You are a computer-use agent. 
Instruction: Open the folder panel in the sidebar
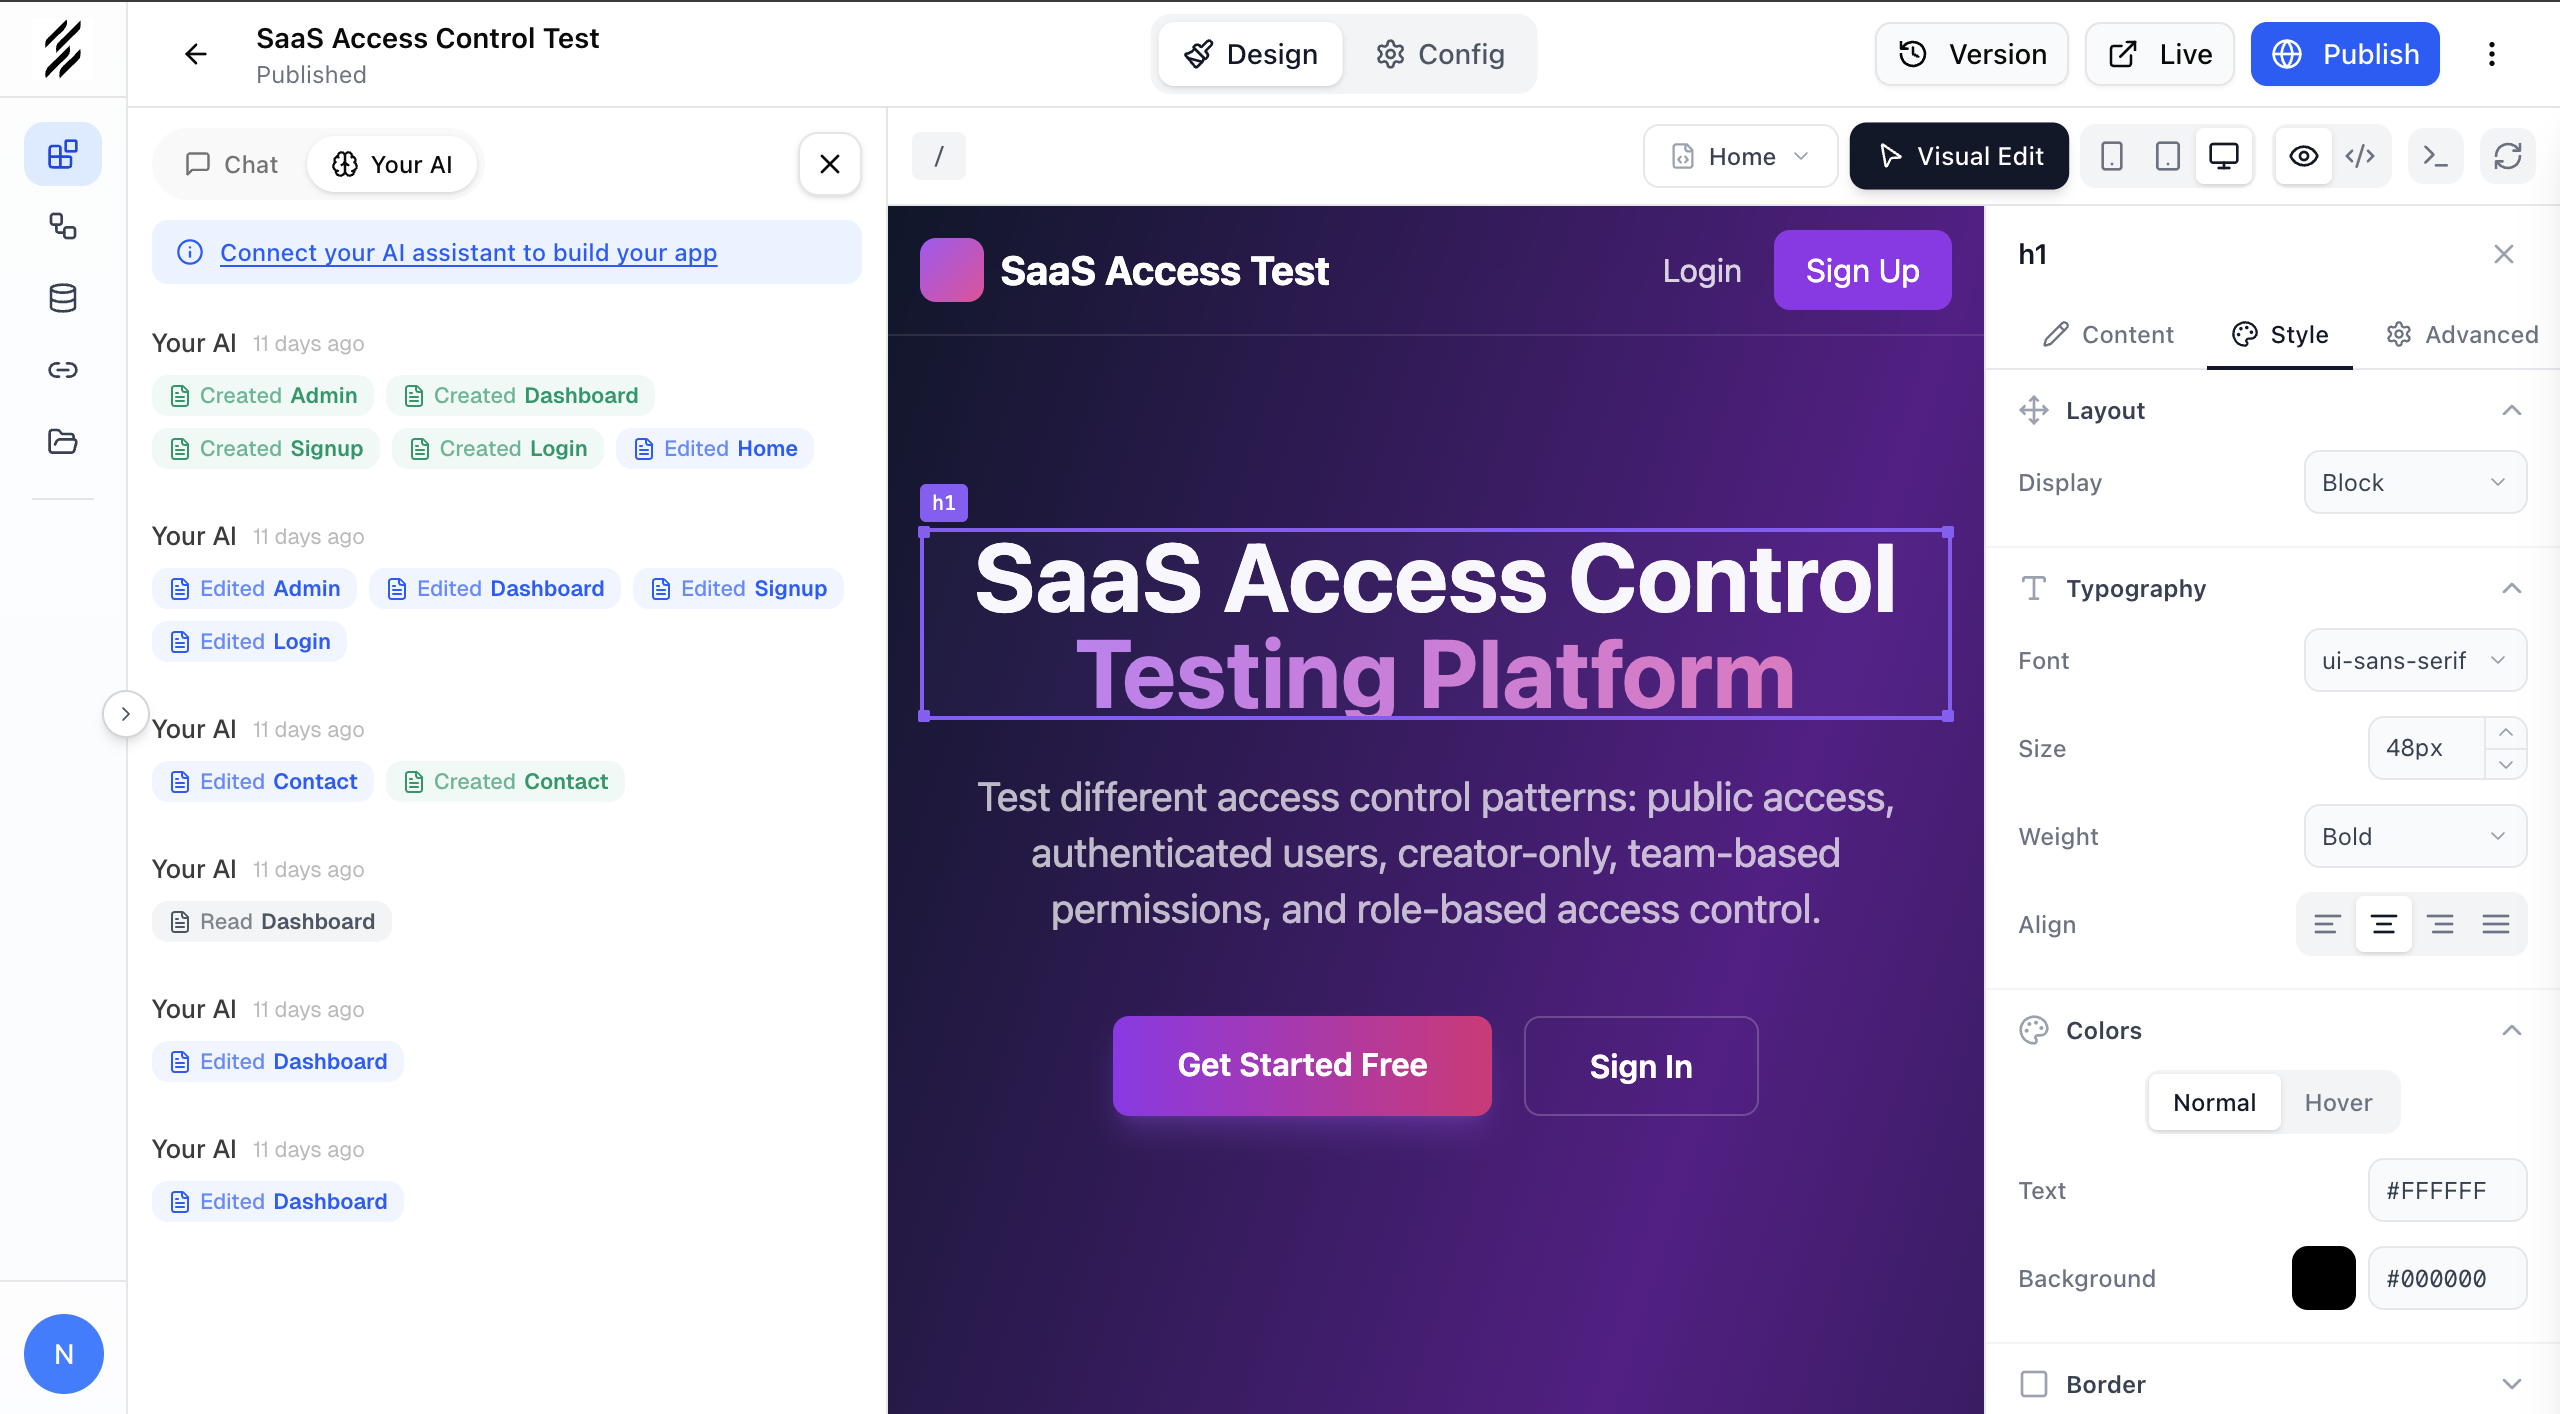[63, 441]
